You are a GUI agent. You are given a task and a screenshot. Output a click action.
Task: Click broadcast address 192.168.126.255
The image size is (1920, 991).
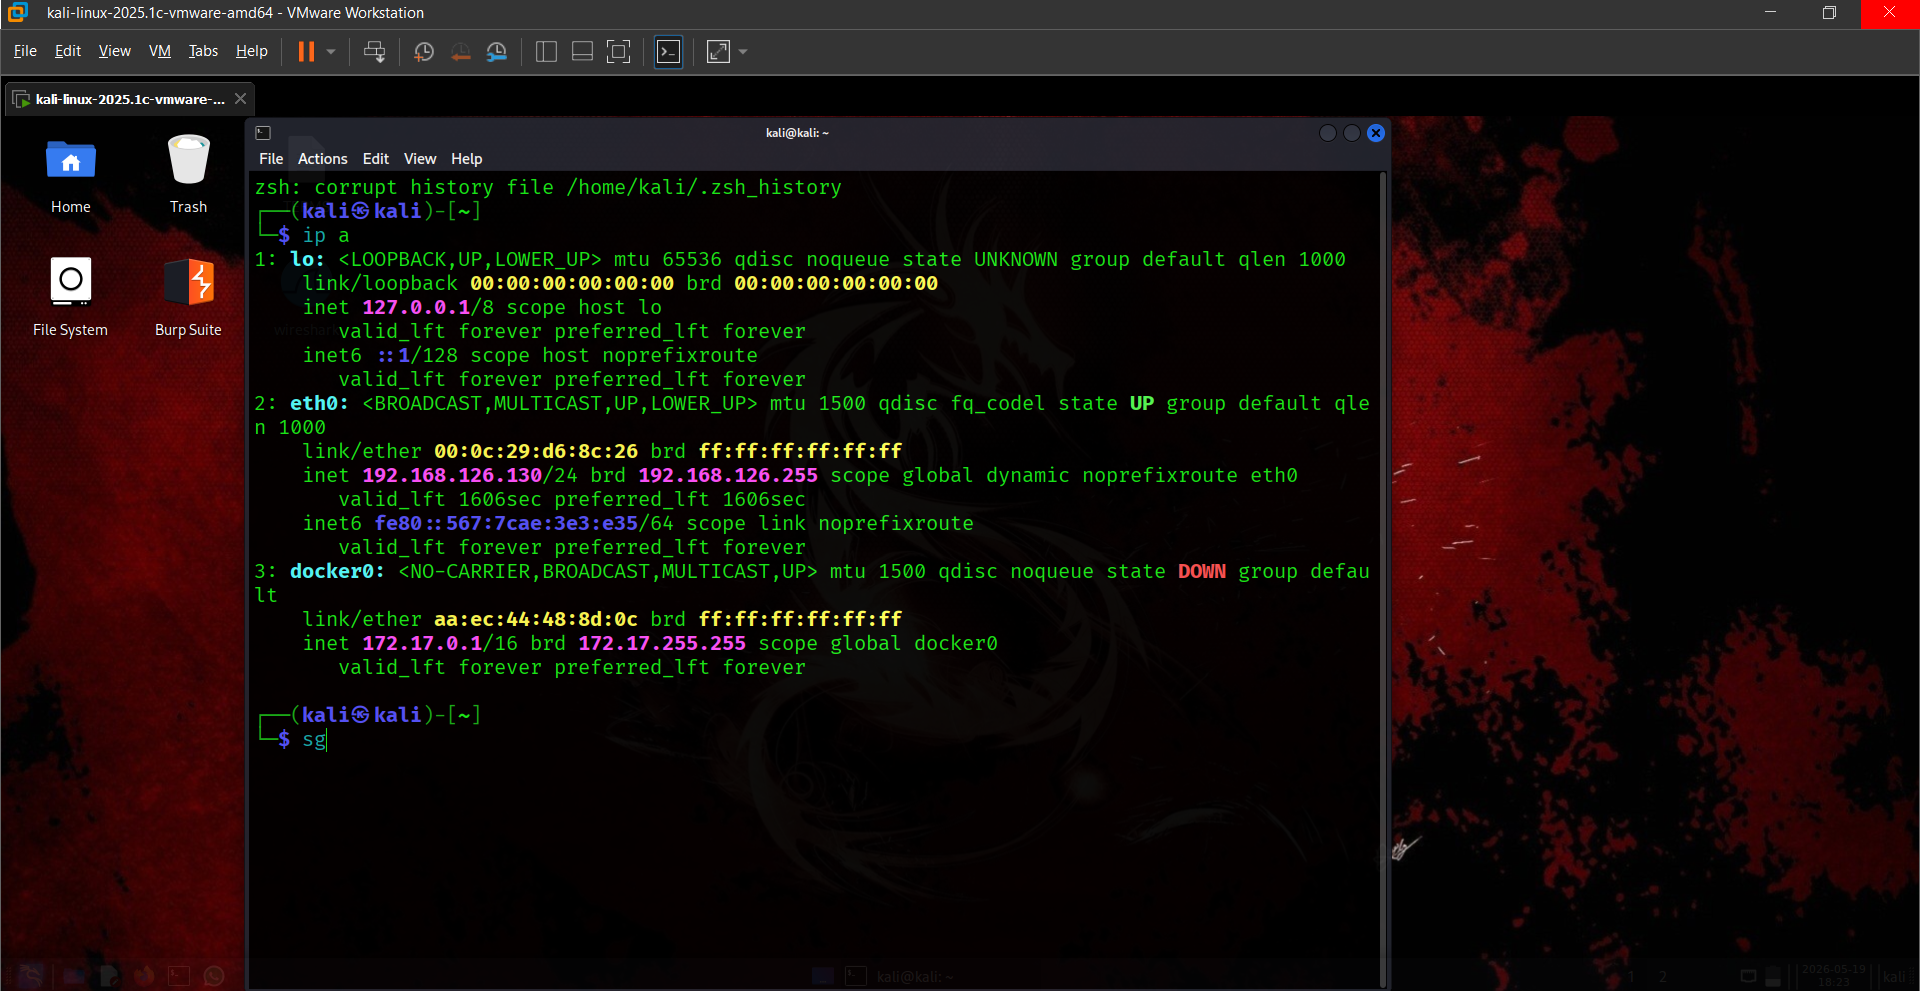tap(728, 475)
